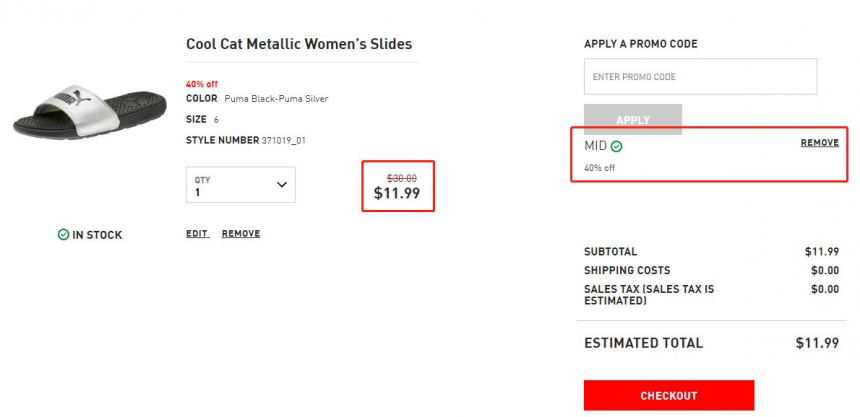The width and height of the screenshot is (860, 417).
Task: Click the Puma Black-Puma Silver color text
Action: tap(276, 99)
